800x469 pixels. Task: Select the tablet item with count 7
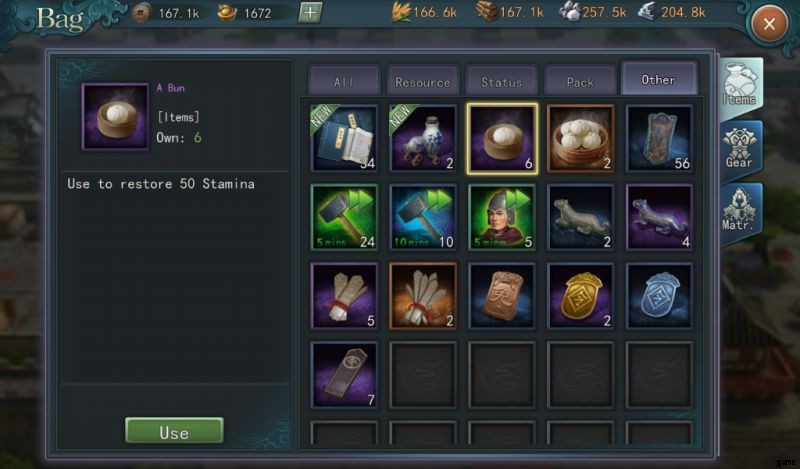344,375
